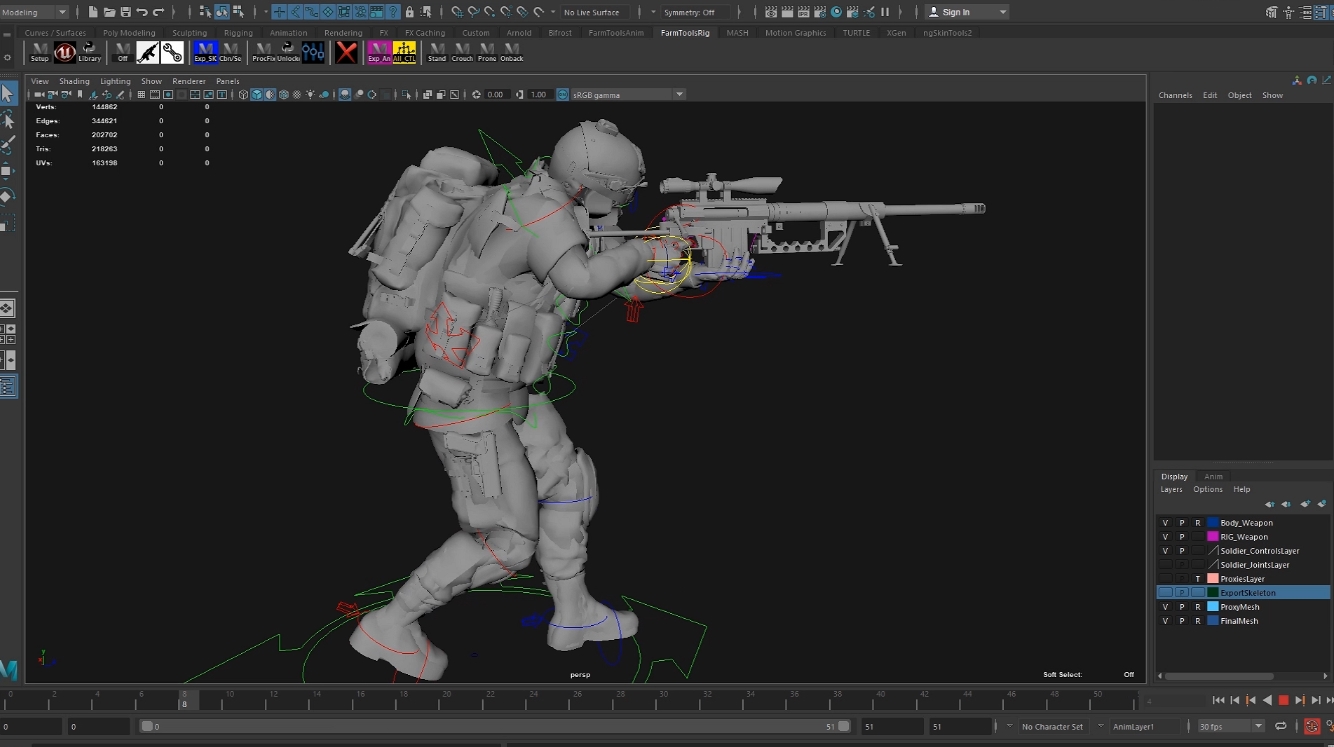Viewport: 1334px width, 747px height.
Task: Switch to the Rigging shelf tab
Action: (238, 32)
